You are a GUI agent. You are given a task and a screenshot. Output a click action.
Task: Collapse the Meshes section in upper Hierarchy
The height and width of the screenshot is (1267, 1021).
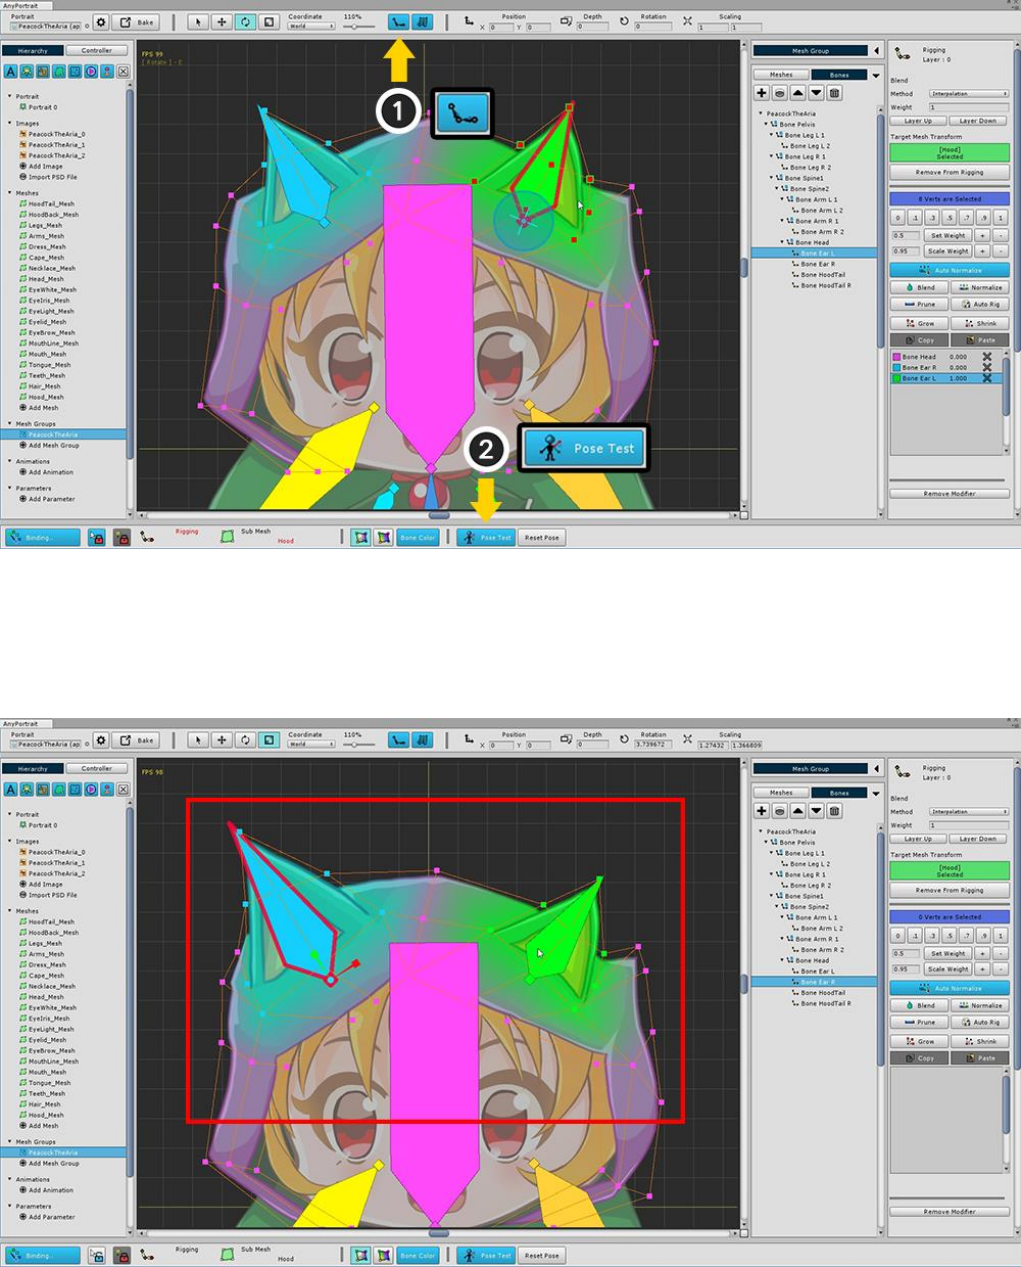pos(10,193)
